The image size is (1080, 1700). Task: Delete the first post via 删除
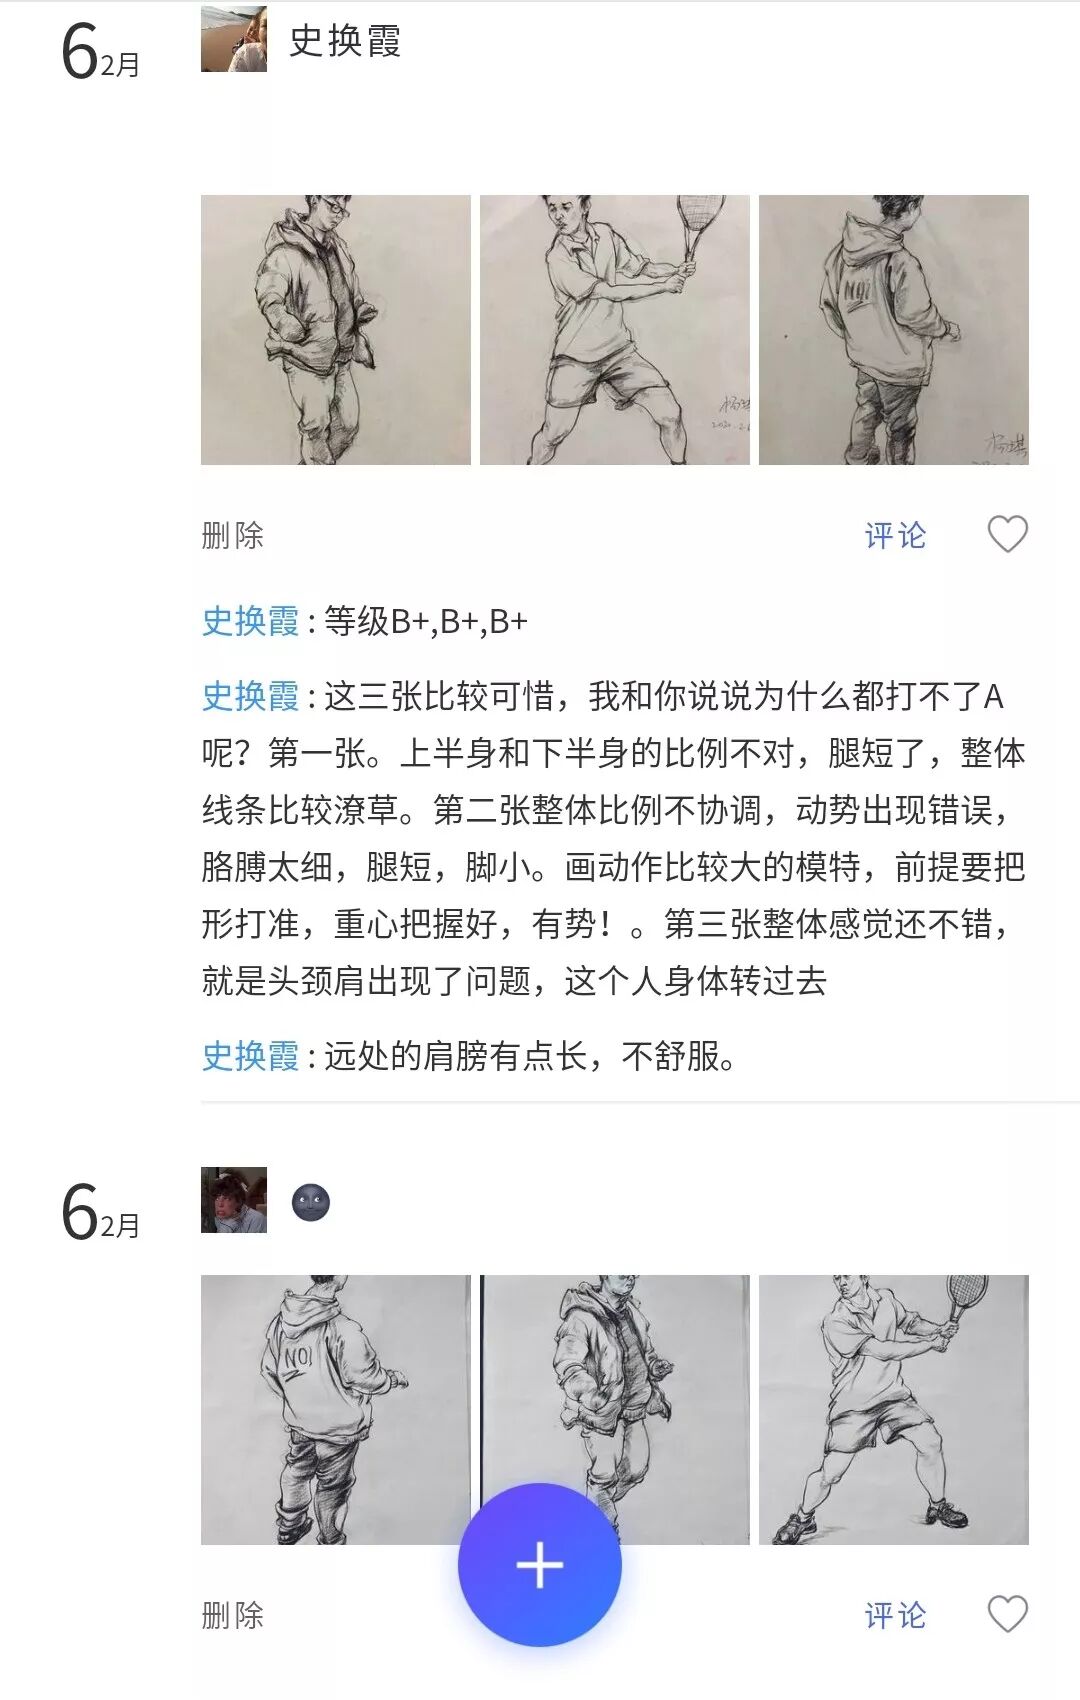232,536
